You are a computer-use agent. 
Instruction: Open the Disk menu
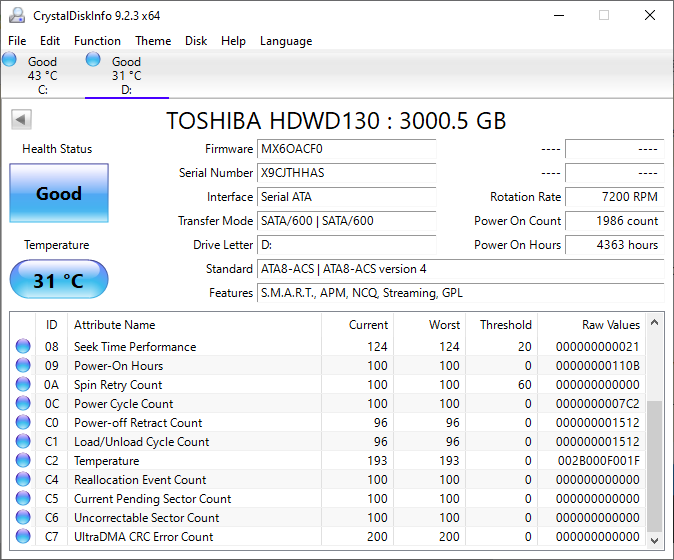point(196,41)
